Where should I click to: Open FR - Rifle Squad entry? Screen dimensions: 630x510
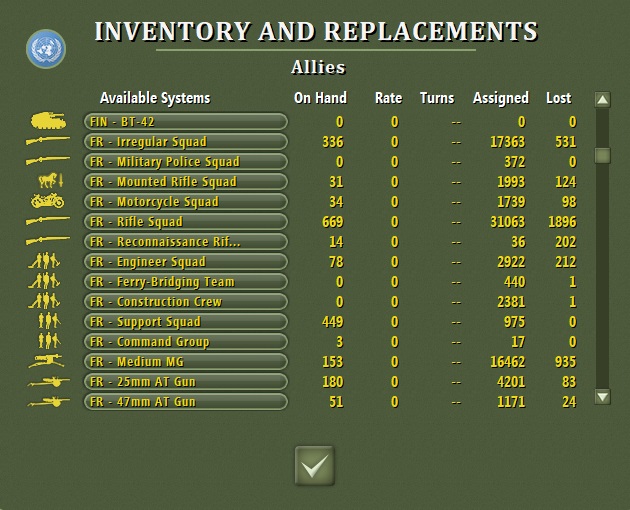(x=186, y=221)
